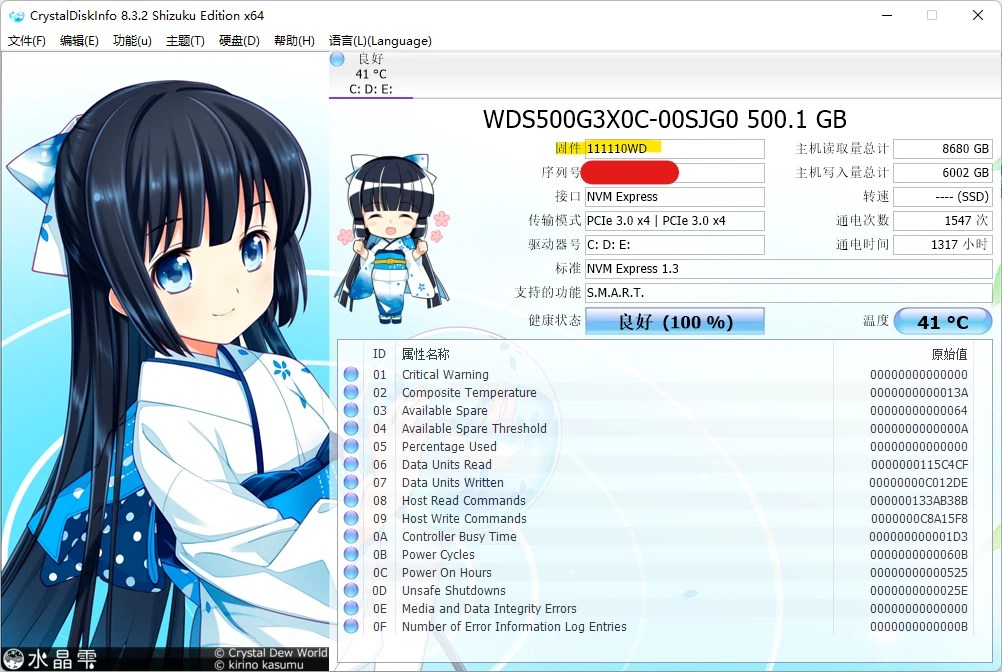Image resolution: width=1002 pixels, height=672 pixels.
Task: Click the 原始值 column header
Action: (x=949, y=354)
